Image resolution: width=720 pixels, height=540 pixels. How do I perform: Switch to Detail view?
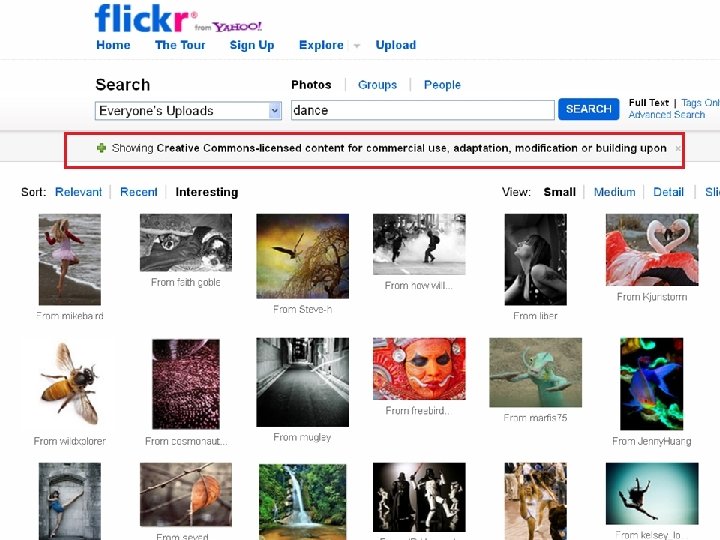point(669,192)
